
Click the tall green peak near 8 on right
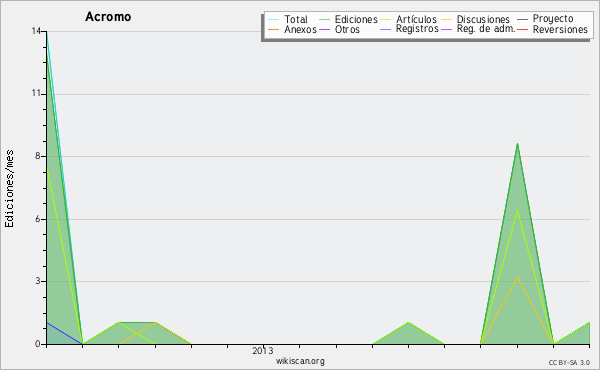tap(517, 144)
